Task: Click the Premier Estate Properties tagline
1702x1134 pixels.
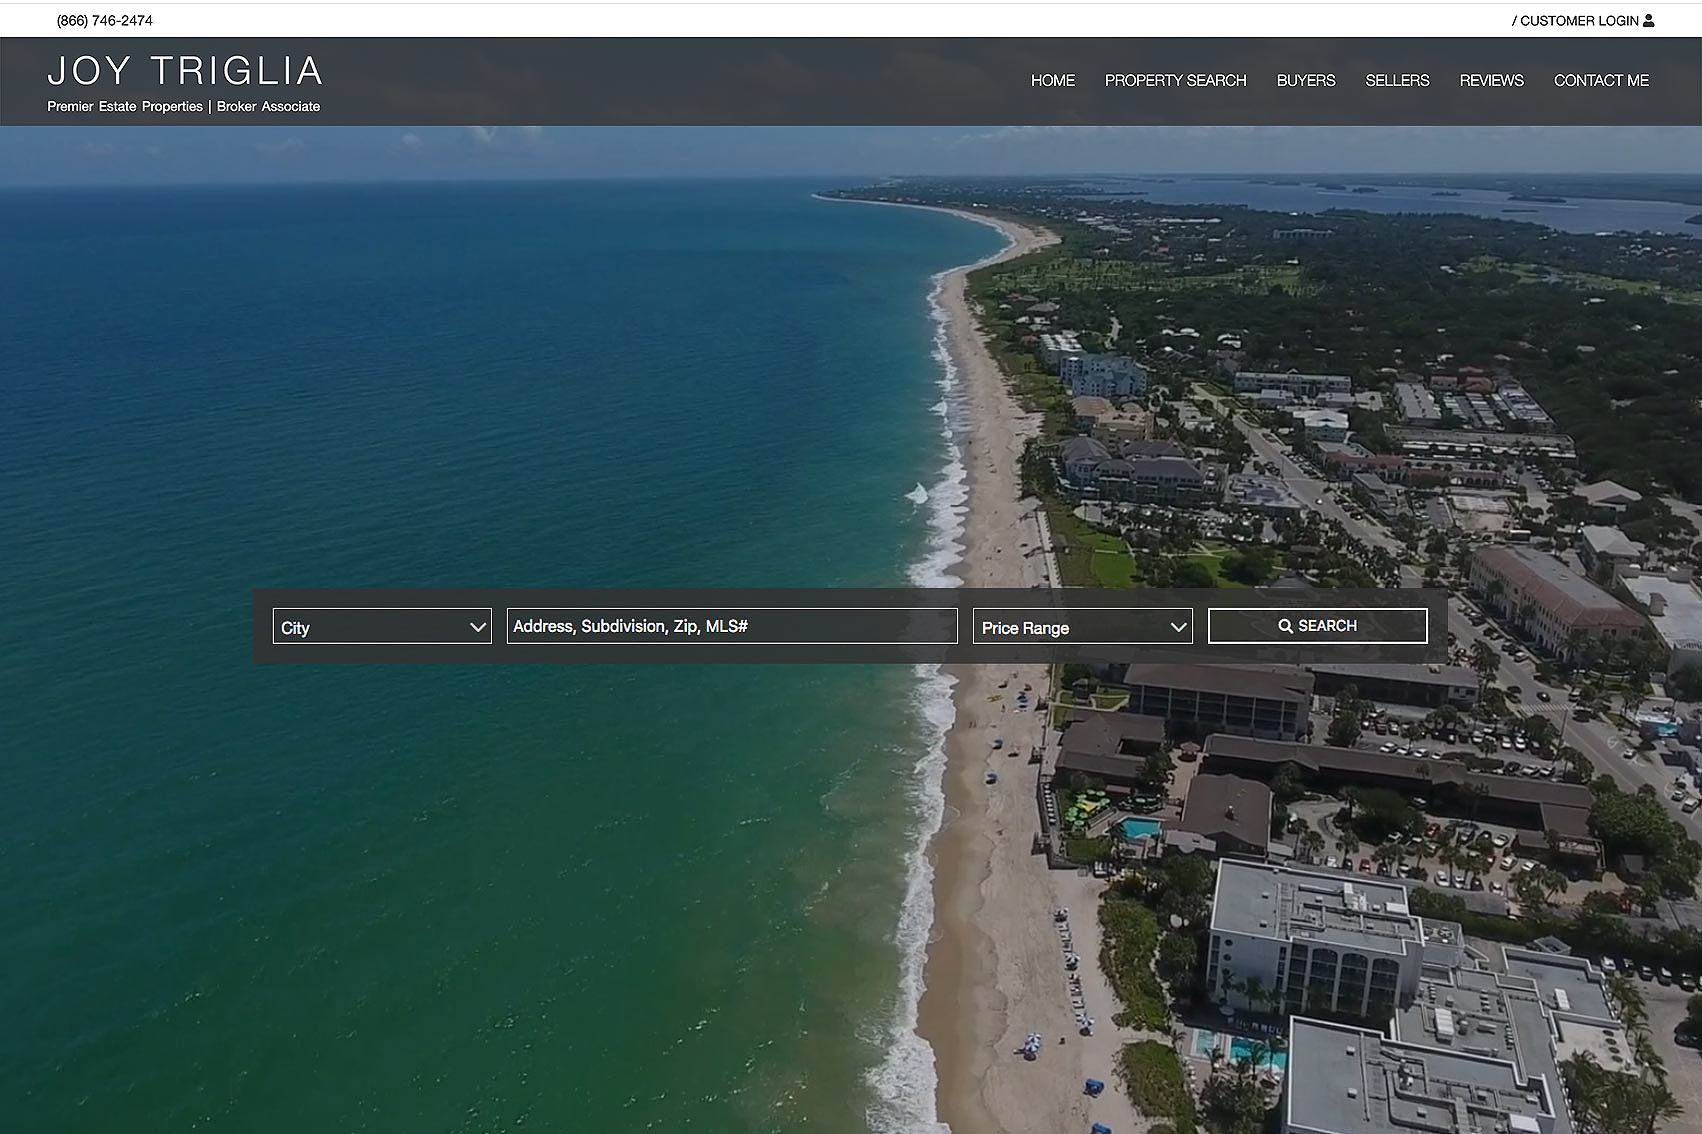Action: point(125,106)
